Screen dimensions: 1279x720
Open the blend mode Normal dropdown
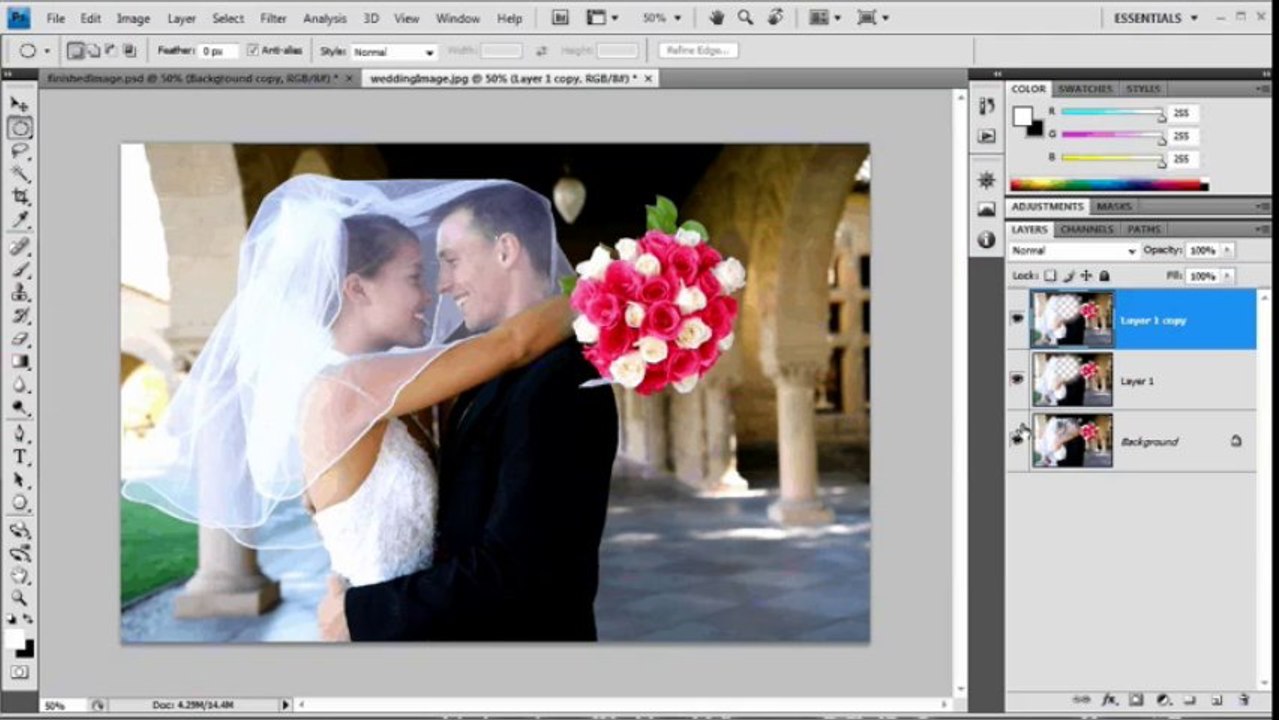tap(1073, 251)
